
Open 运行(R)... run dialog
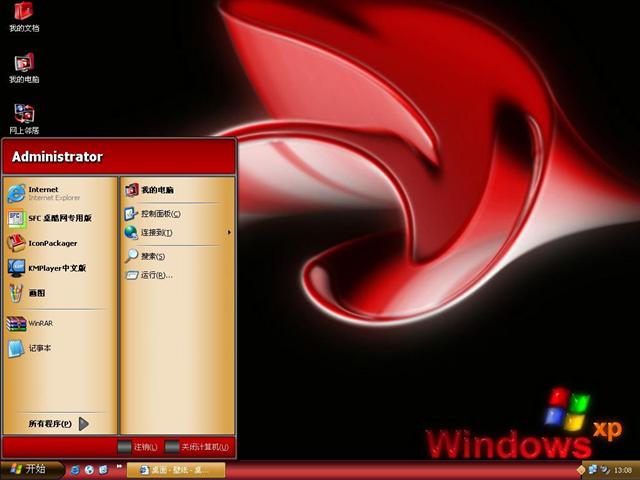click(177, 275)
